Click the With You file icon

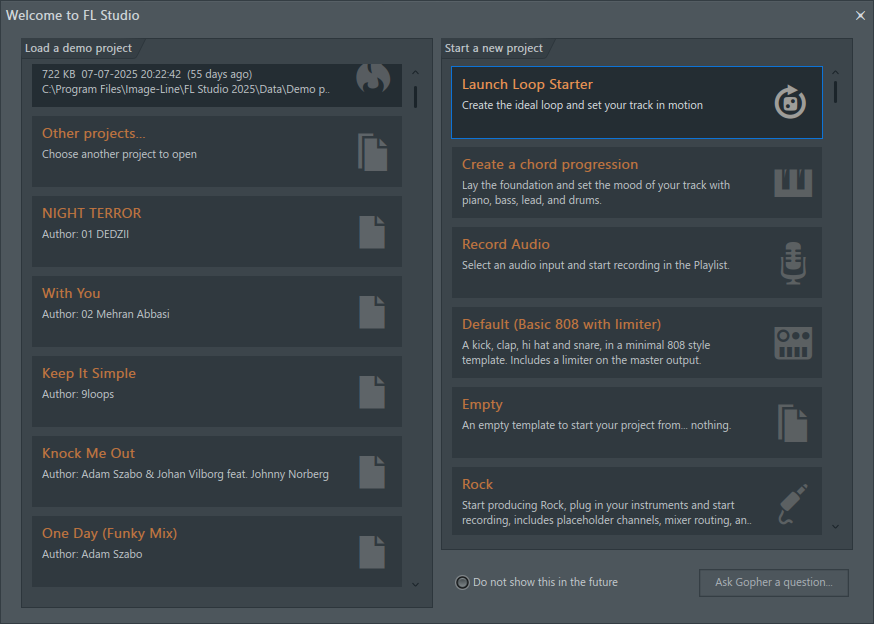coord(372,312)
